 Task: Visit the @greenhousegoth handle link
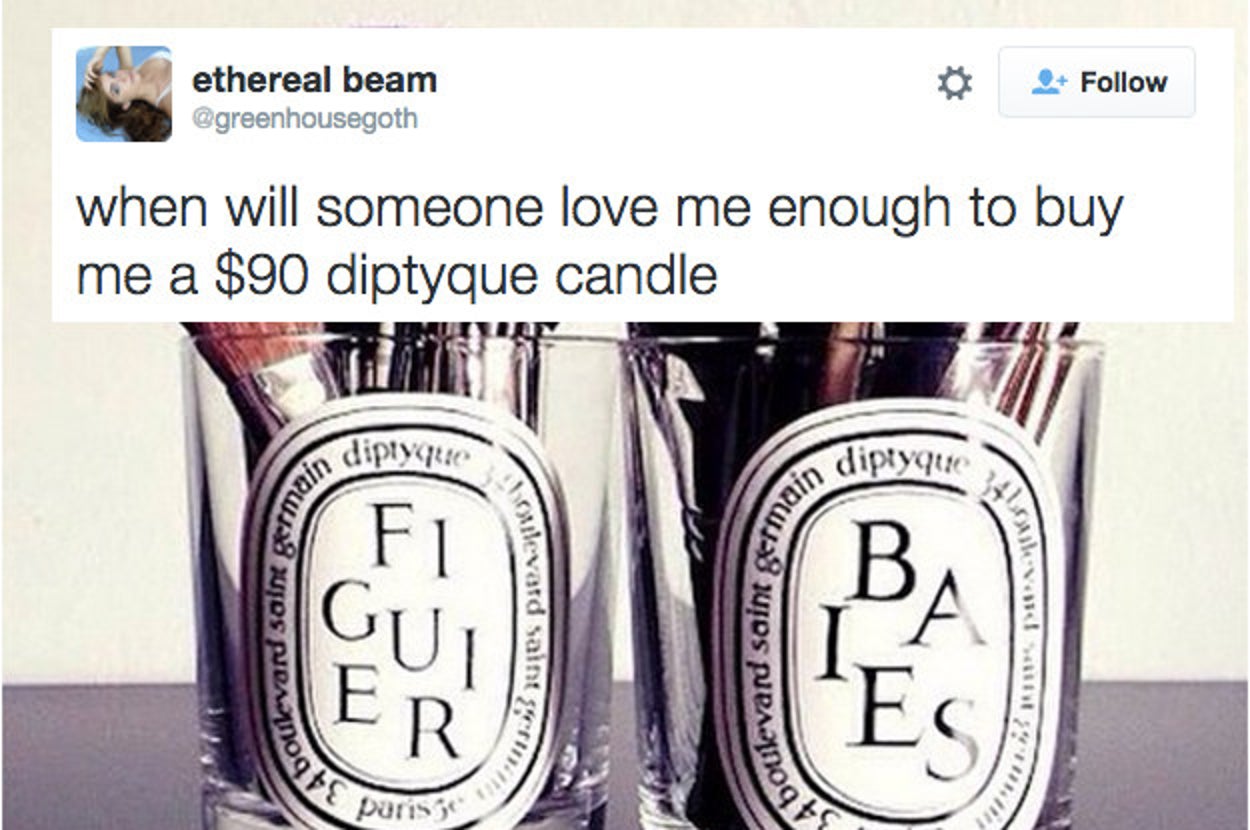[304, 120]
